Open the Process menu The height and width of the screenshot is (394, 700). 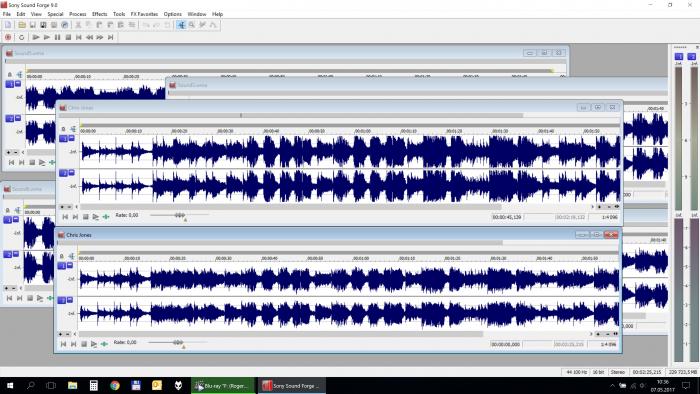77,14
